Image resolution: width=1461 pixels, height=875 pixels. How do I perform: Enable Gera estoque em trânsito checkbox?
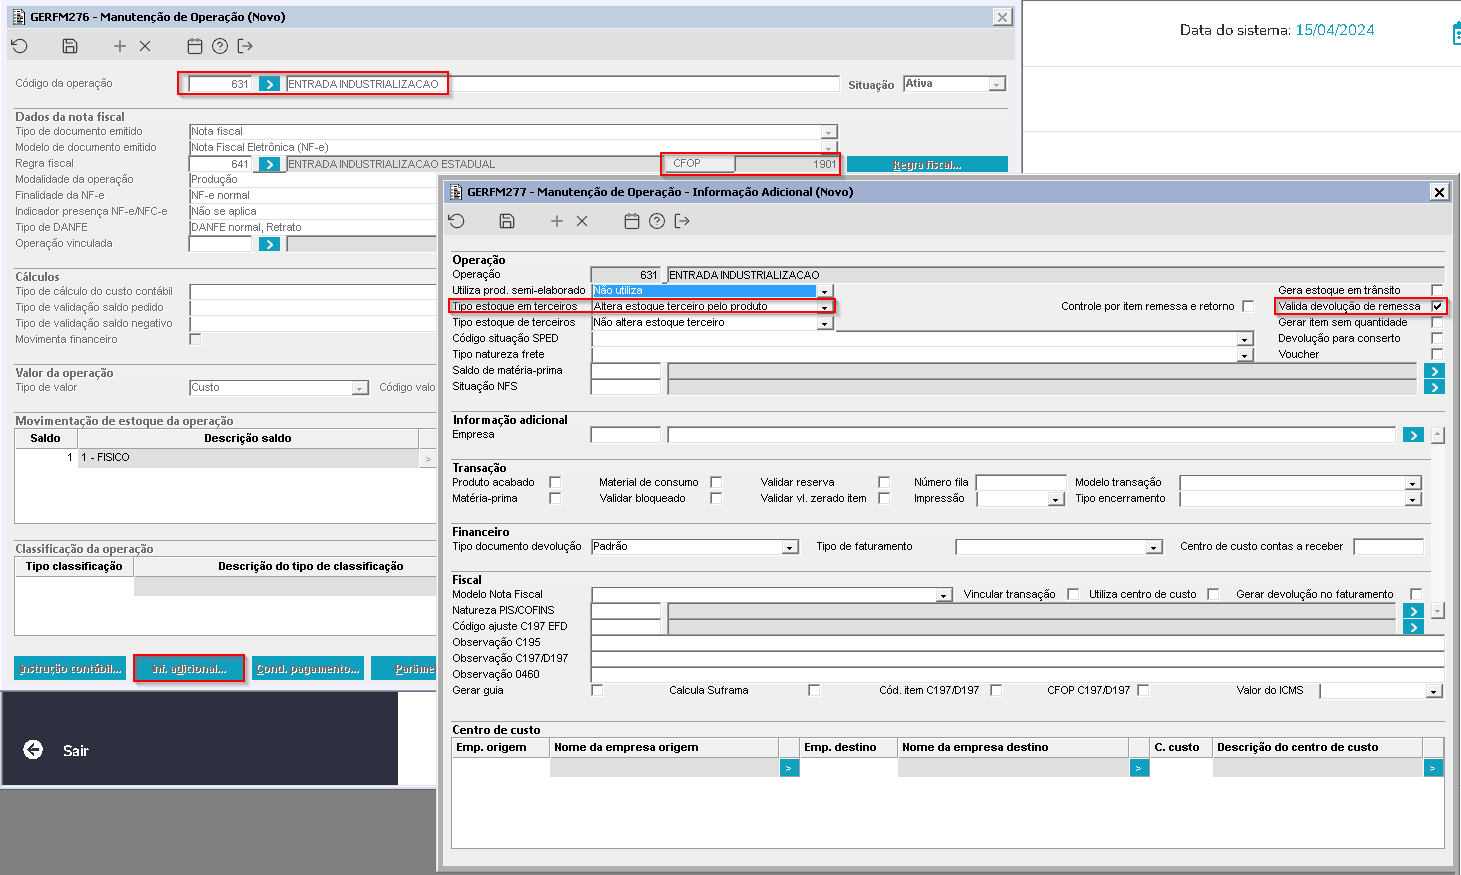tap(1437, 291)
